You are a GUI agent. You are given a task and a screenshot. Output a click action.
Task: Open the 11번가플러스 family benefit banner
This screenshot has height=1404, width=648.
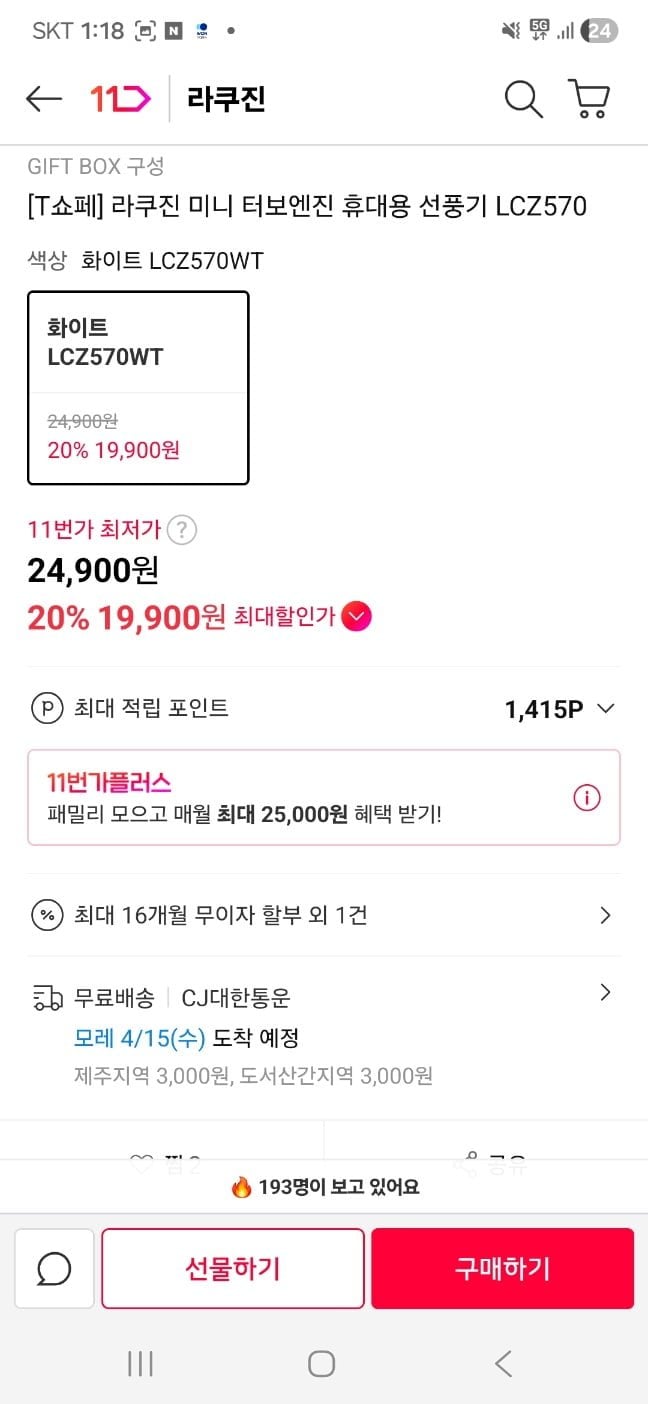coord(300,797)
